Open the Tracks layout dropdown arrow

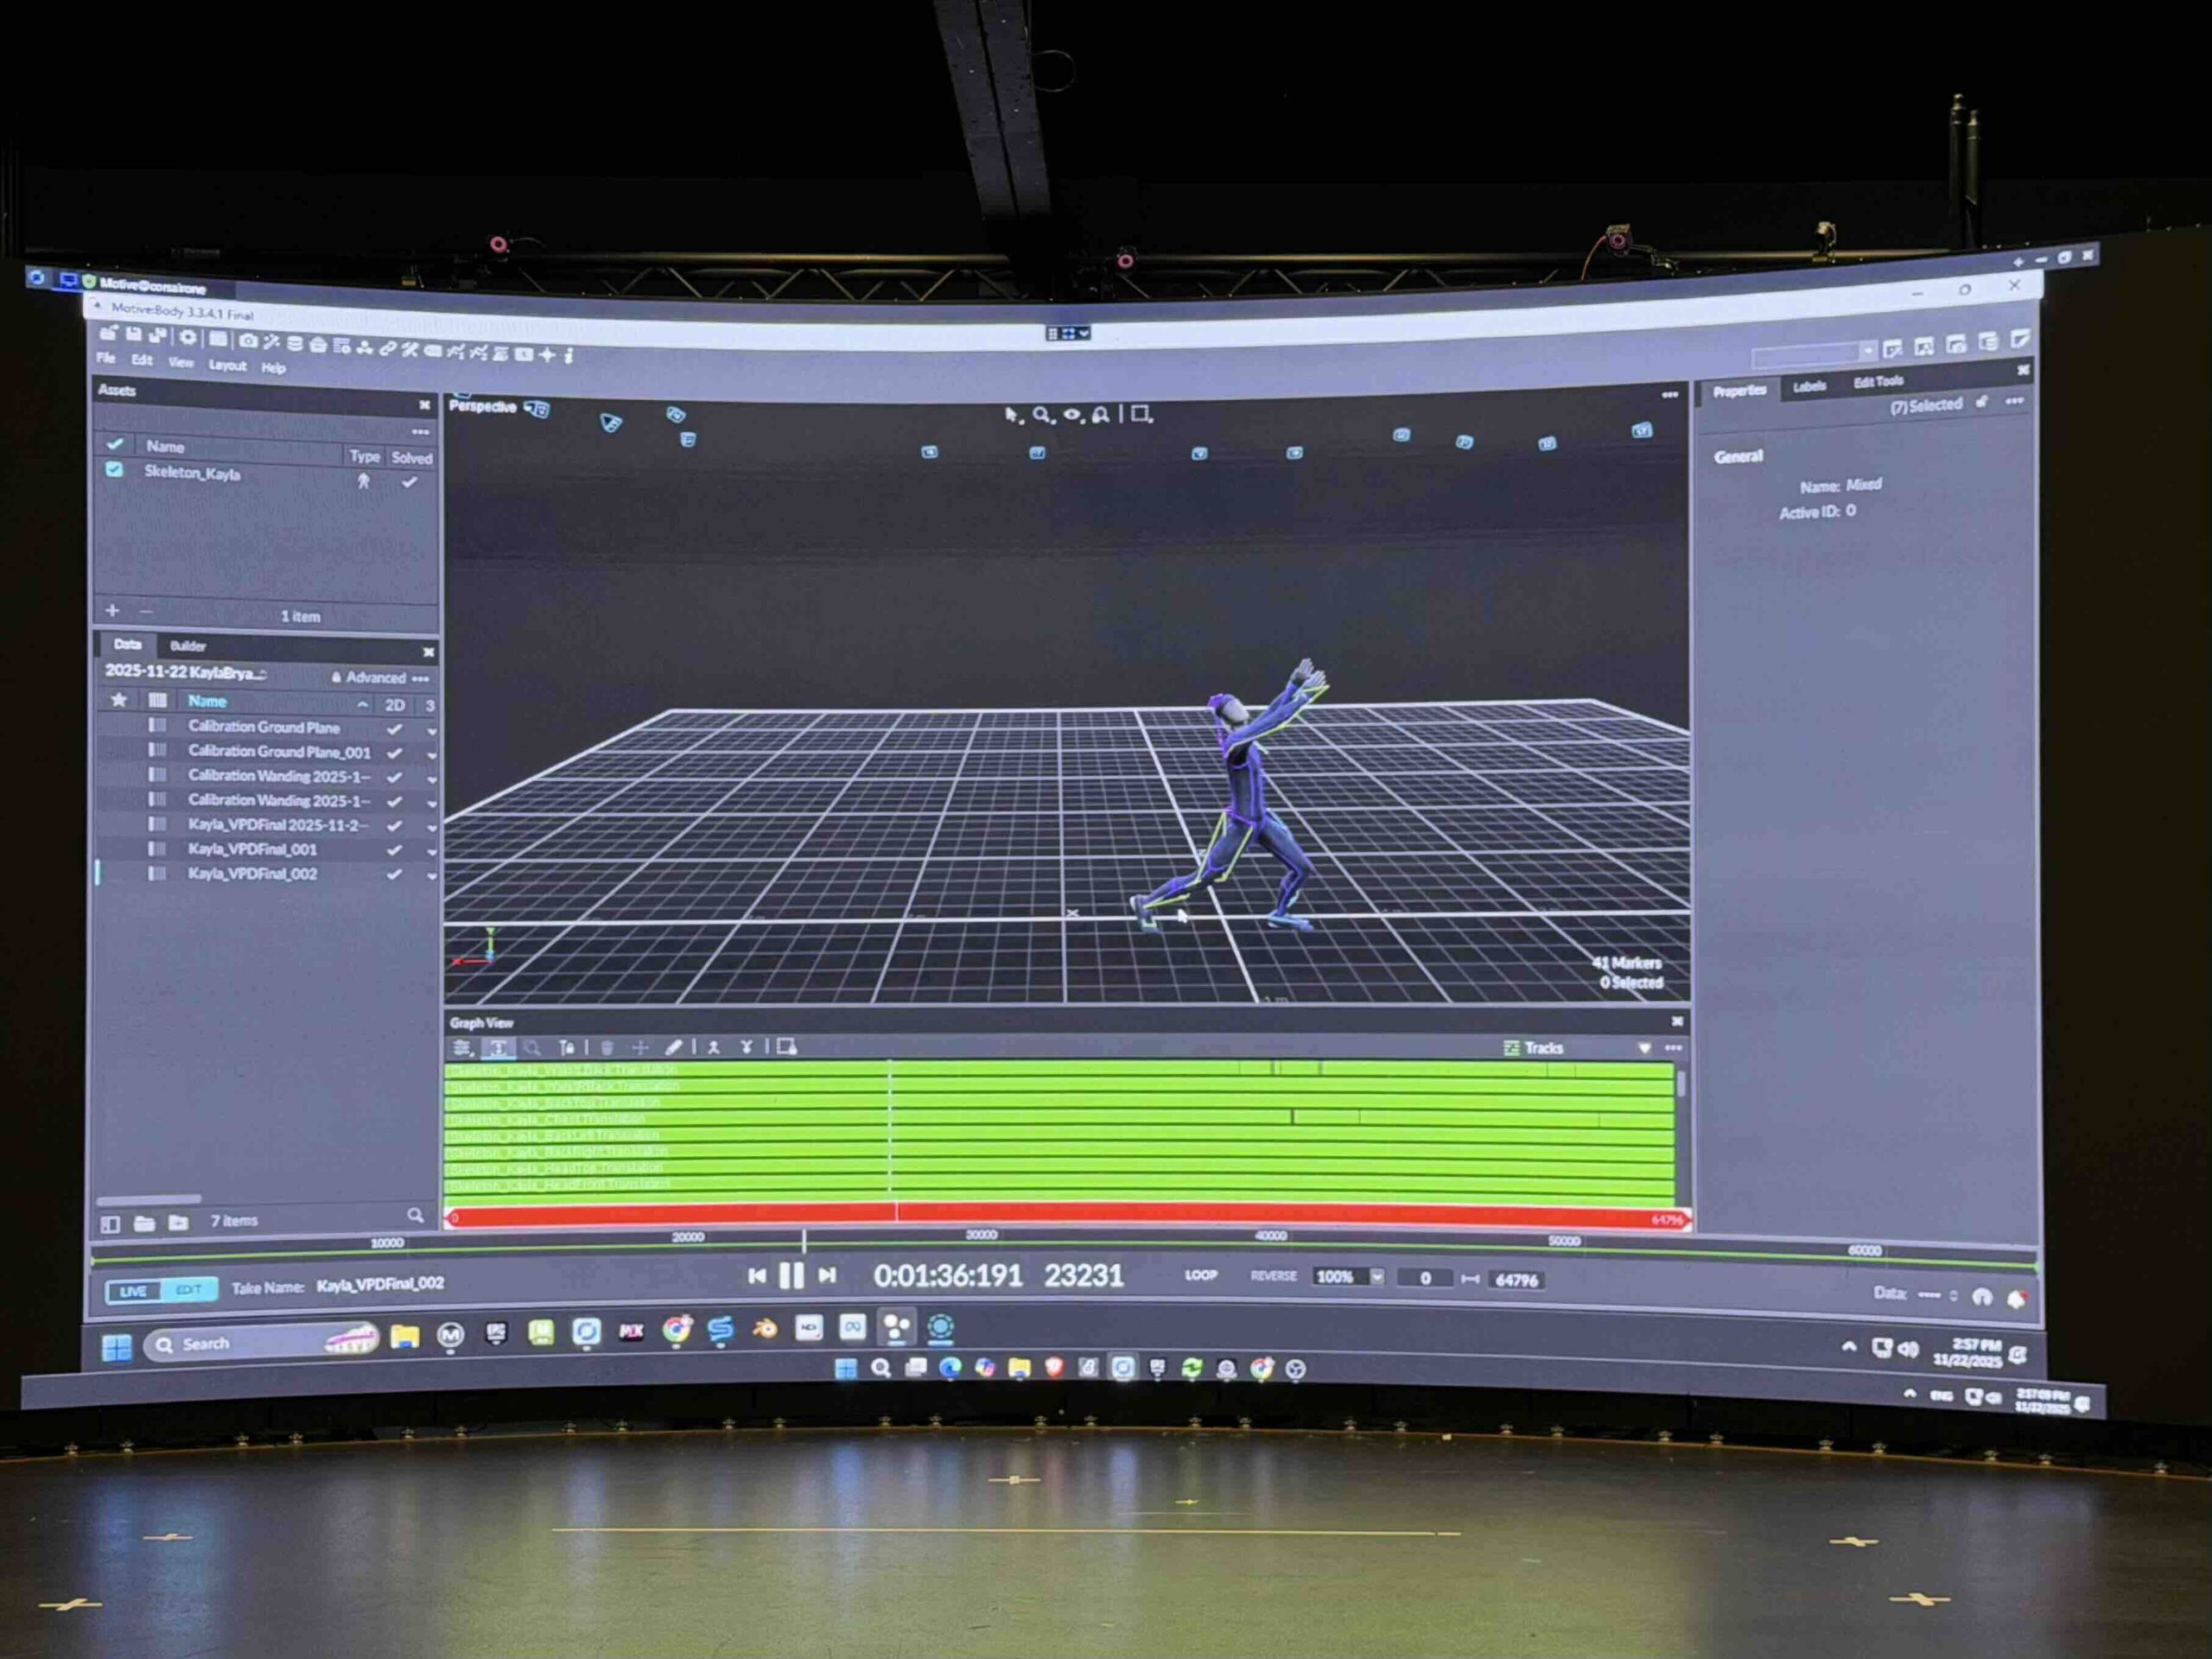click(1644, 1048)
